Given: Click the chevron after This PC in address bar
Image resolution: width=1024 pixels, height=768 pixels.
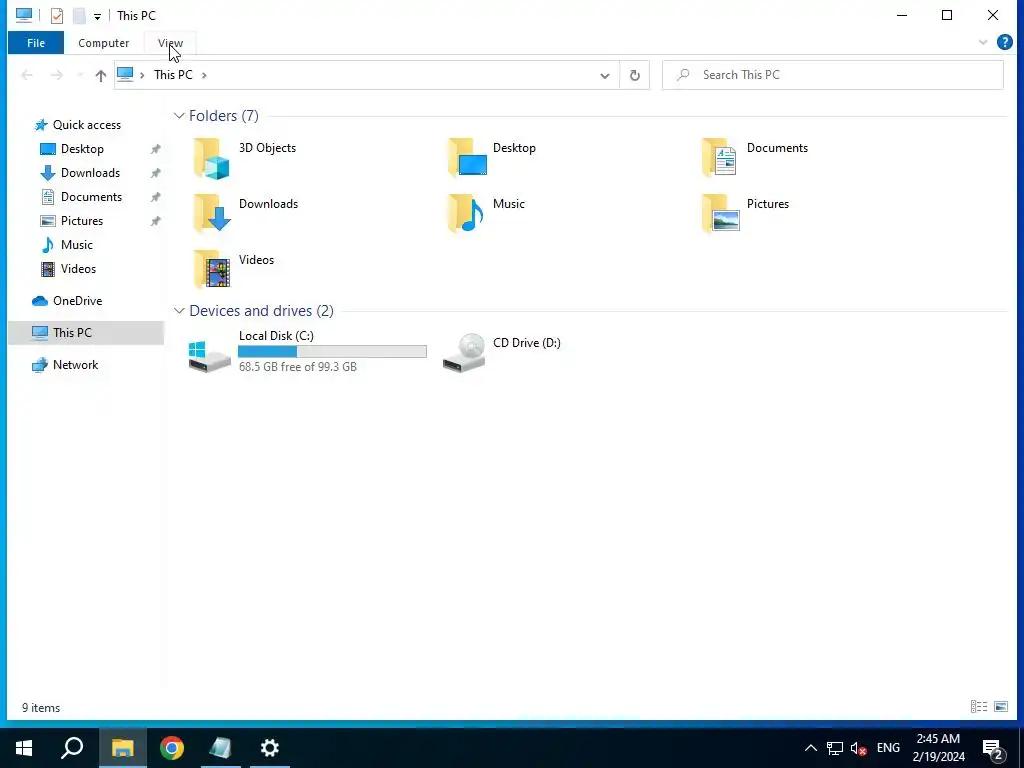Looking at the screenshot, I should click(204, 75).
